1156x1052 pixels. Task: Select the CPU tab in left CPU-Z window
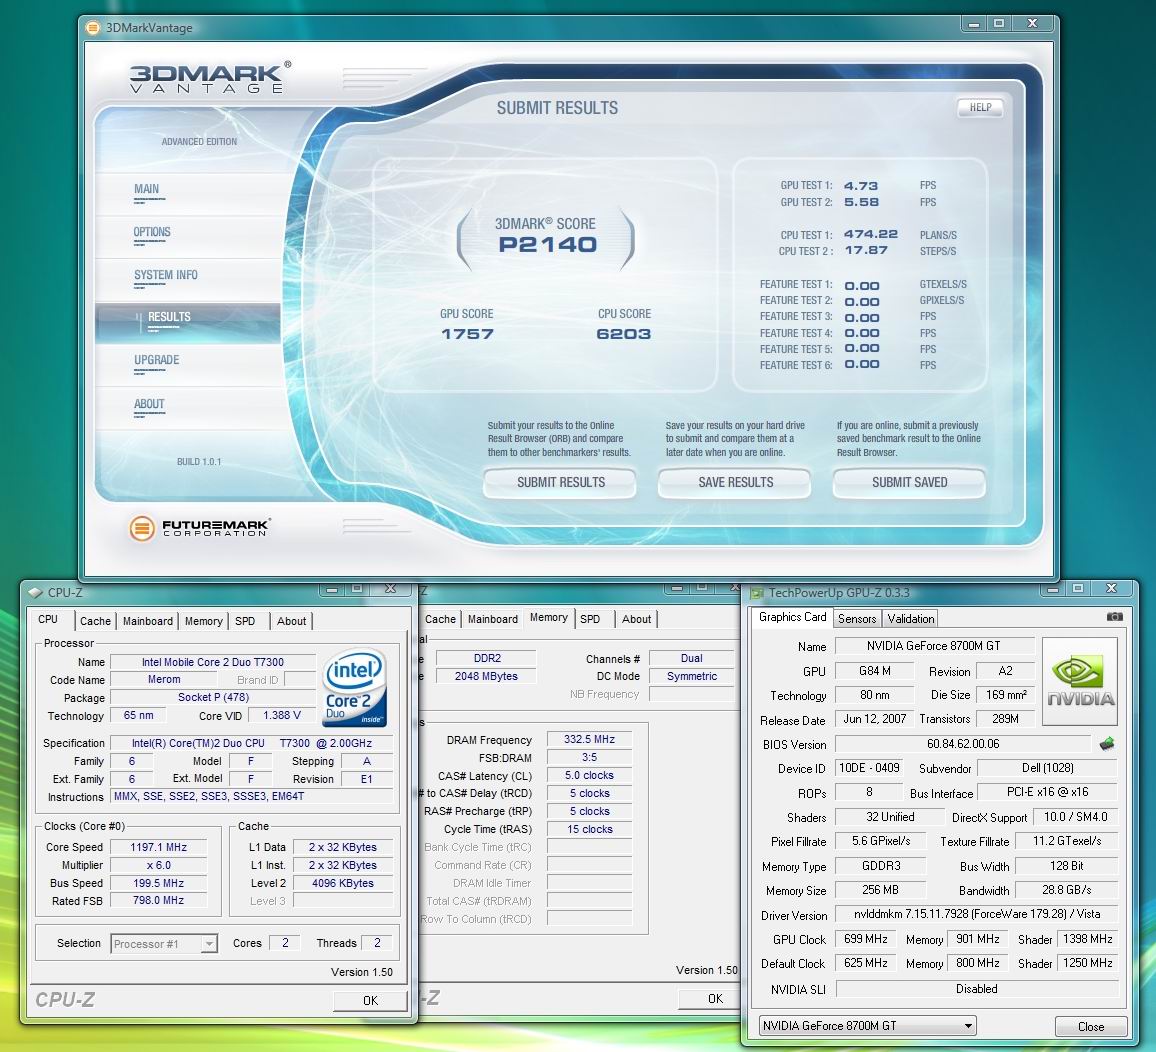(x=48, y=619)
